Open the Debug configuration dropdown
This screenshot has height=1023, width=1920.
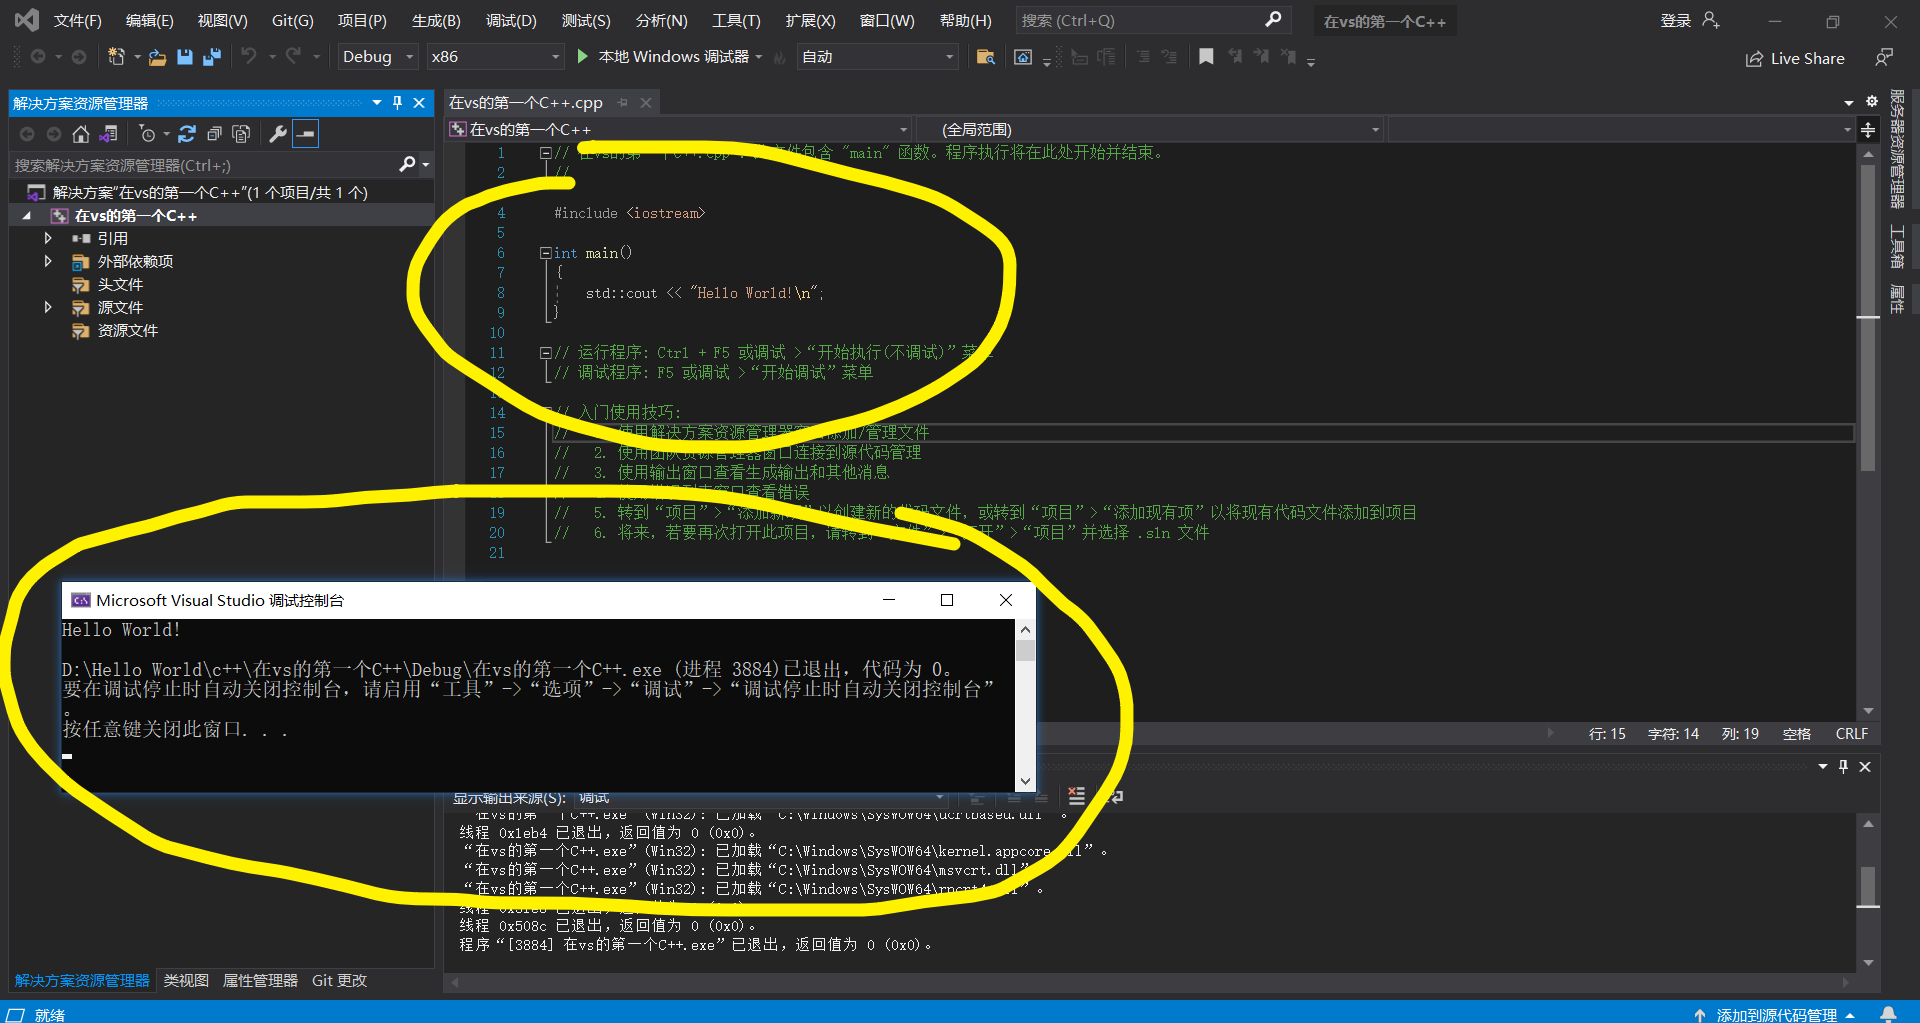pyautogui.click(x=378, y=57)
